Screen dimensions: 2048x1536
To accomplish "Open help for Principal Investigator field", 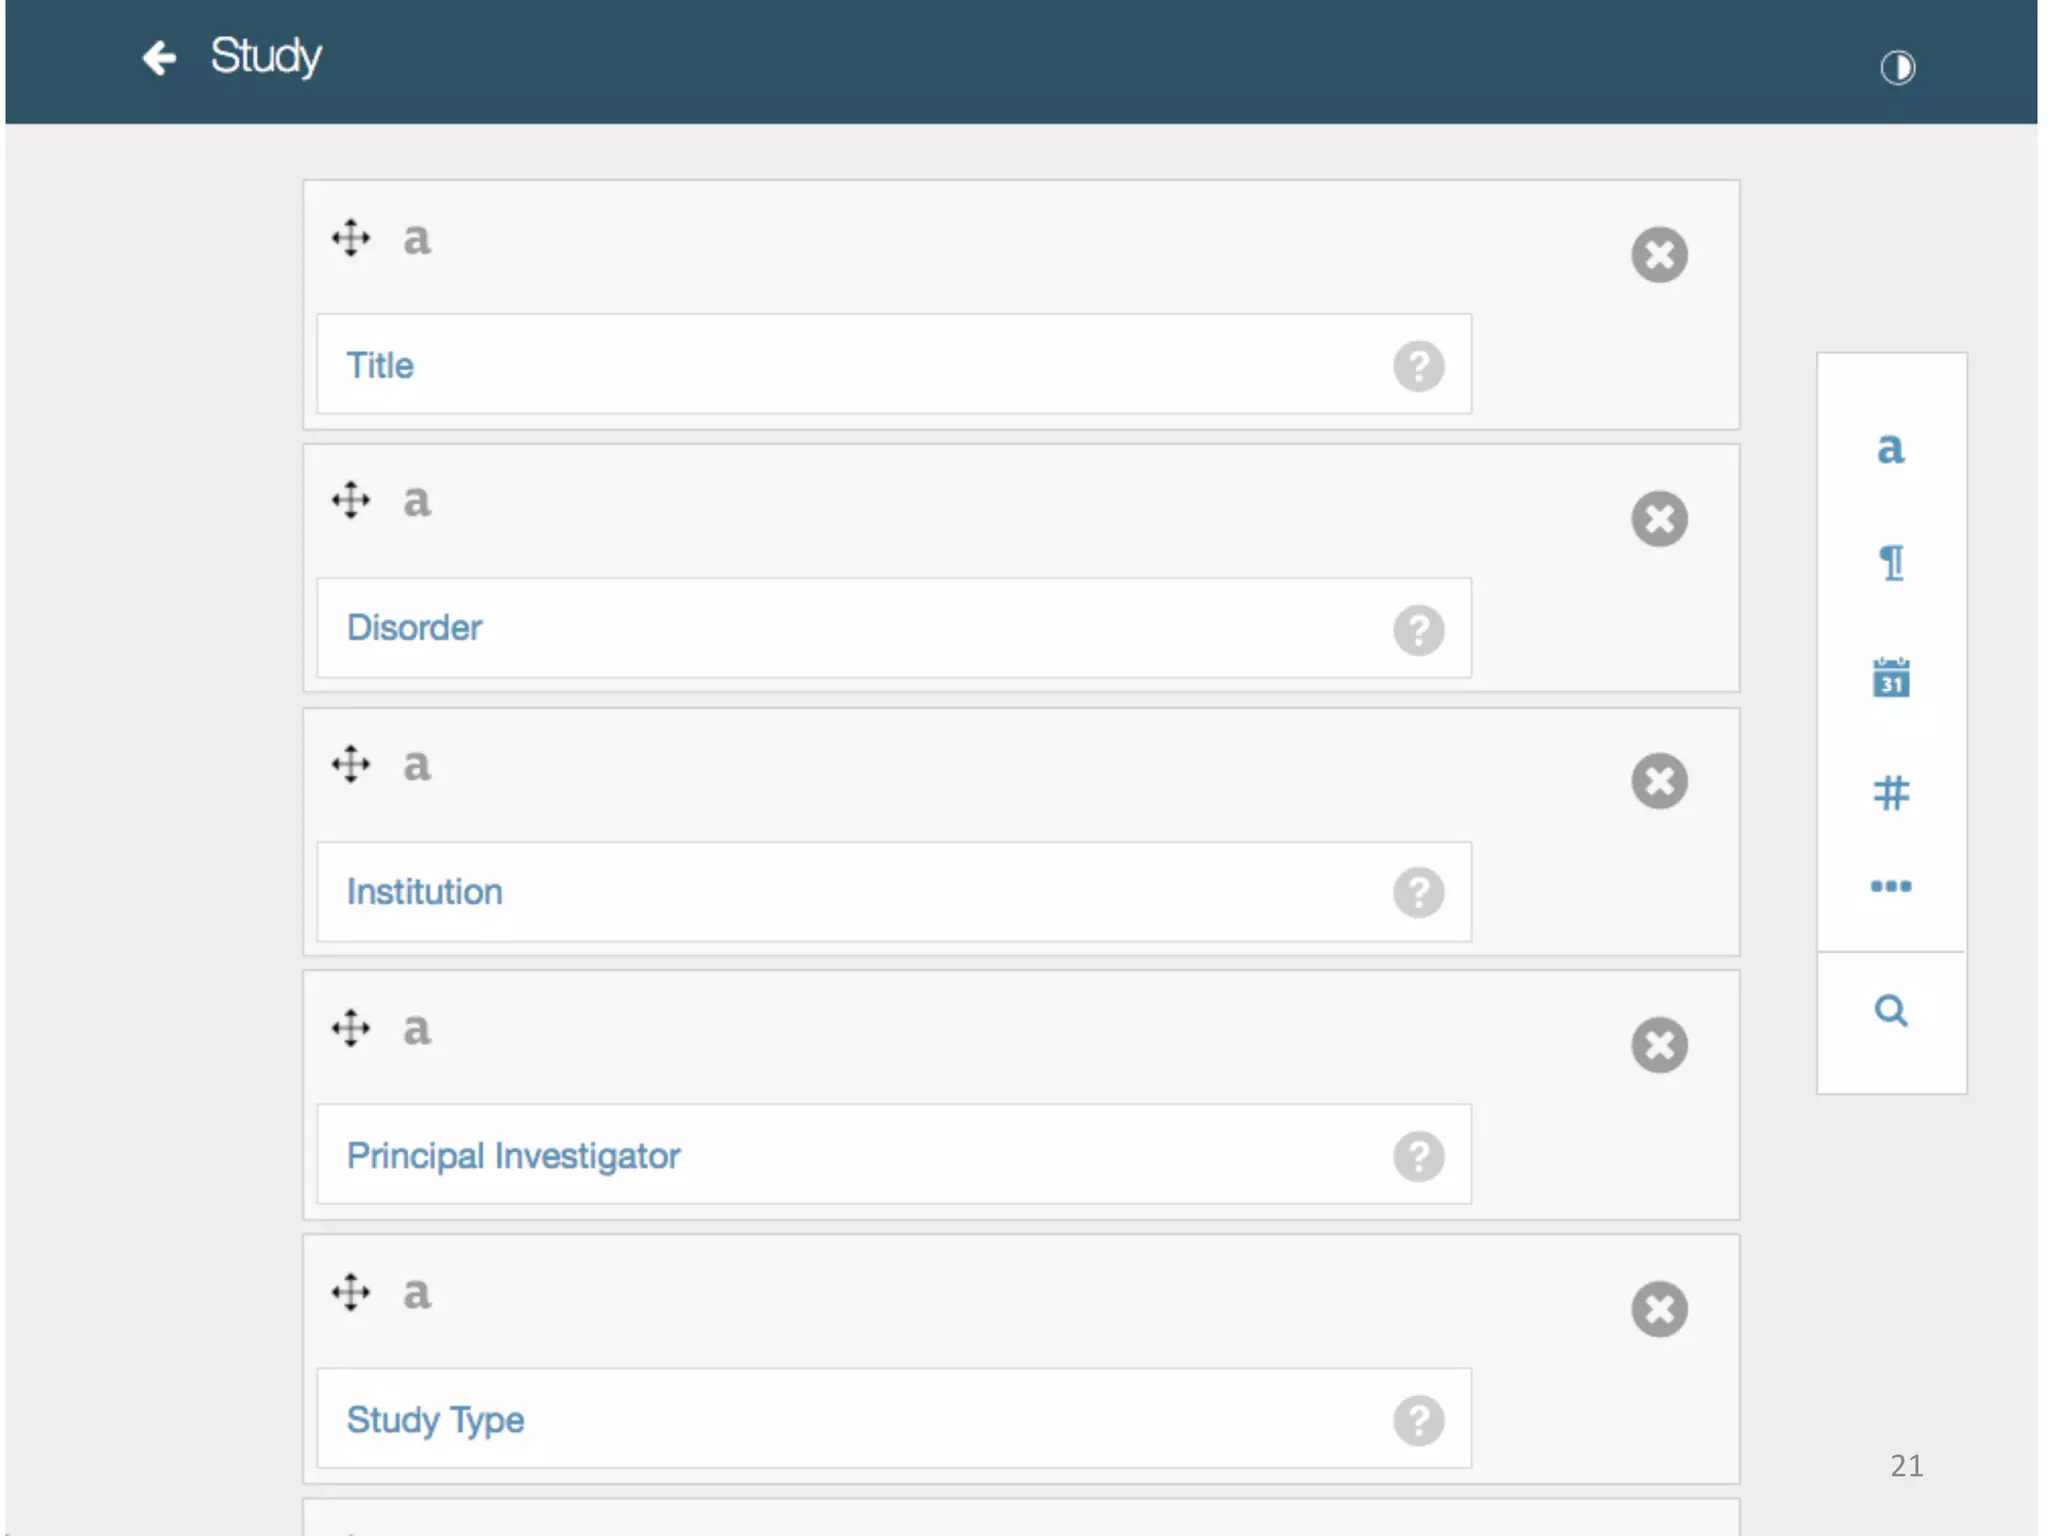I will [1418, 1157].
